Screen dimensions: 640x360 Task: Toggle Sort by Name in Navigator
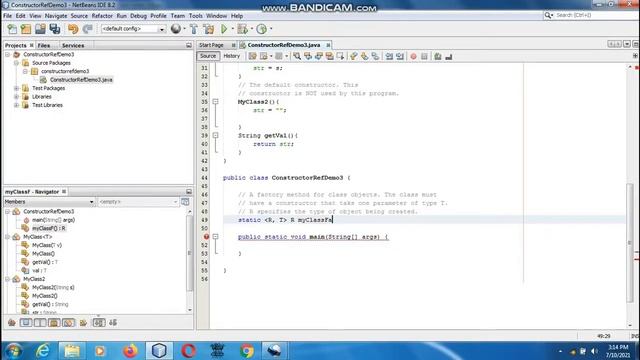point(99,323)
